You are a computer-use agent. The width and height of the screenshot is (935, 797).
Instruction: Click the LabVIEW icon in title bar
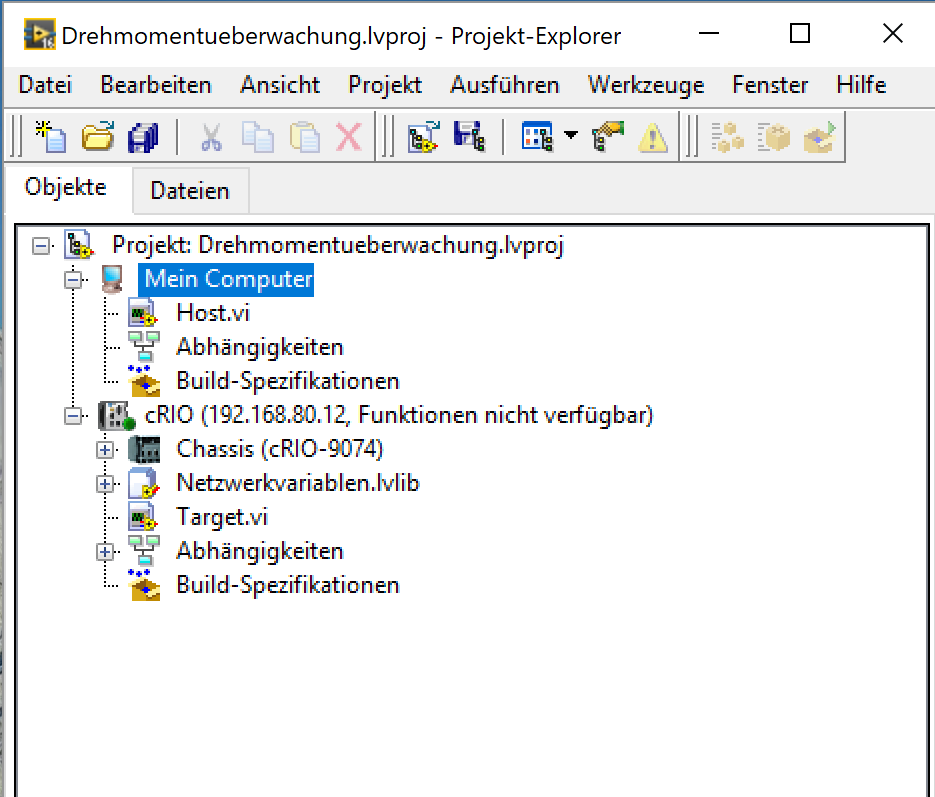39,34
